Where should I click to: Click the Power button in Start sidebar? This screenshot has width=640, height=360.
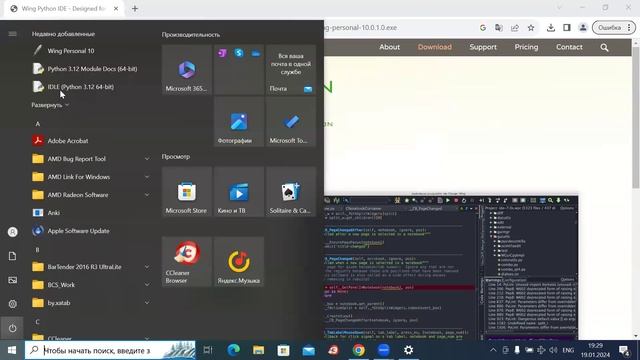(x=12, y=328)
